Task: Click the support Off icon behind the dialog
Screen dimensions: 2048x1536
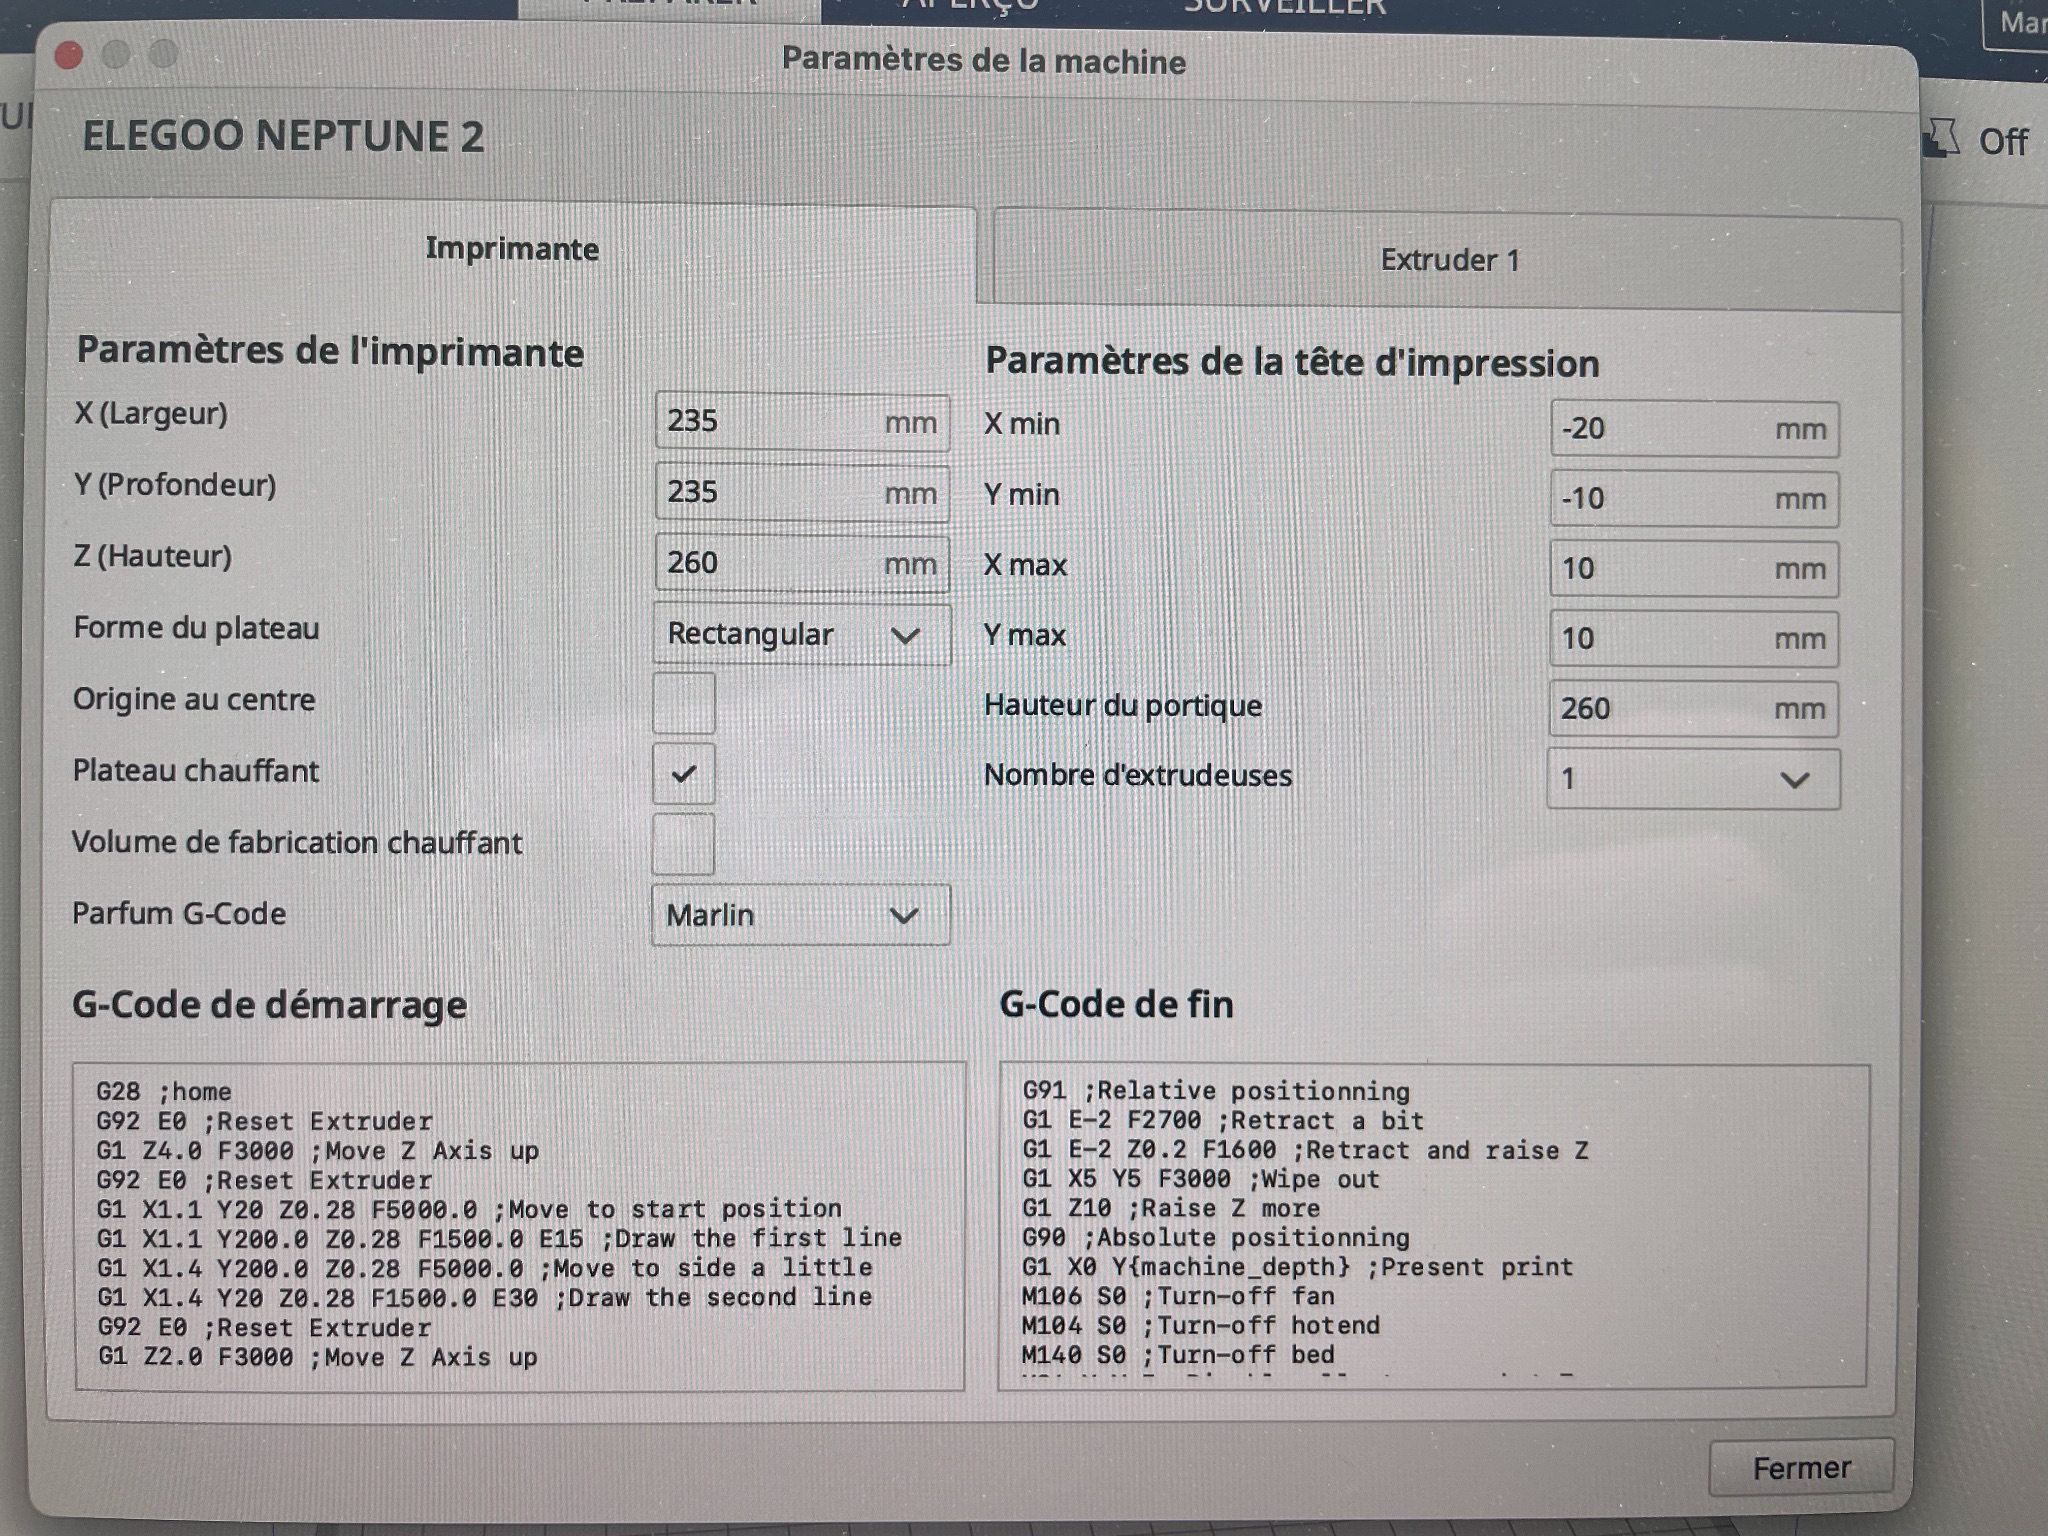Action: [x=1941, y=139]
